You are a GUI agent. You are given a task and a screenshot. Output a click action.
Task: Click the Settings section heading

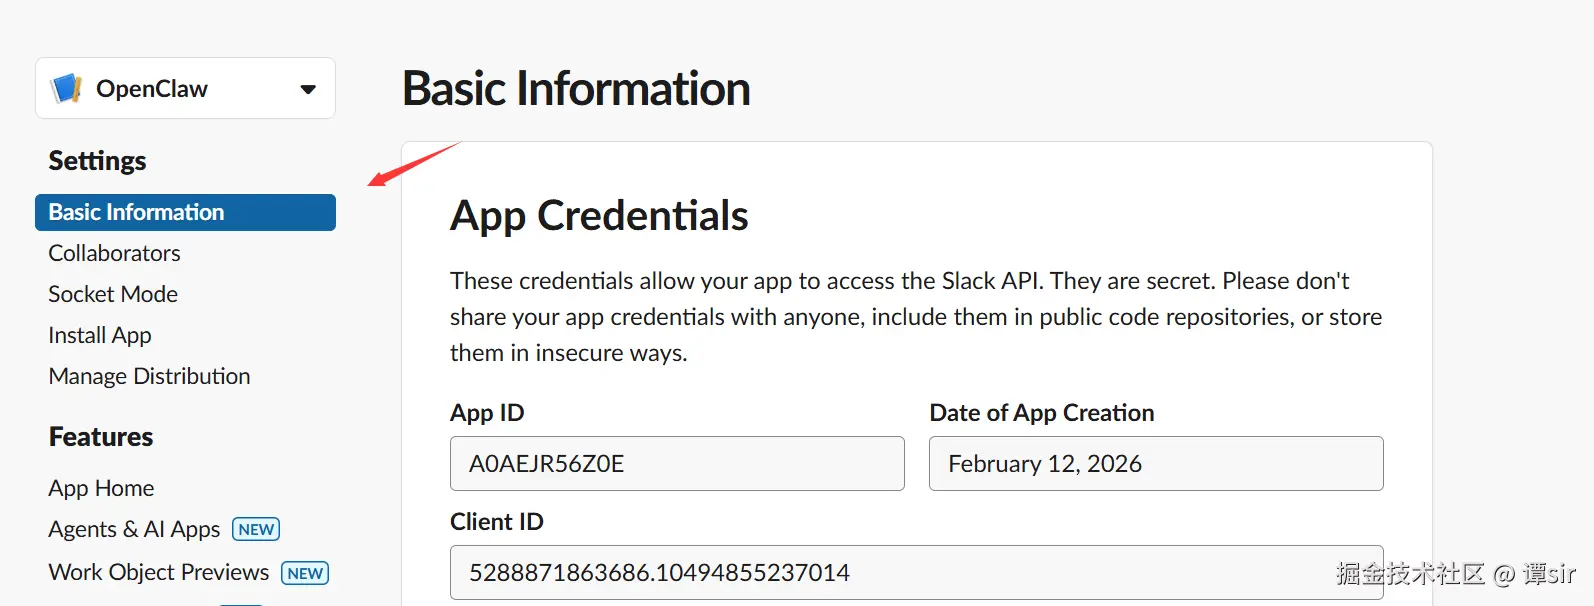click(x=97, y=161)
